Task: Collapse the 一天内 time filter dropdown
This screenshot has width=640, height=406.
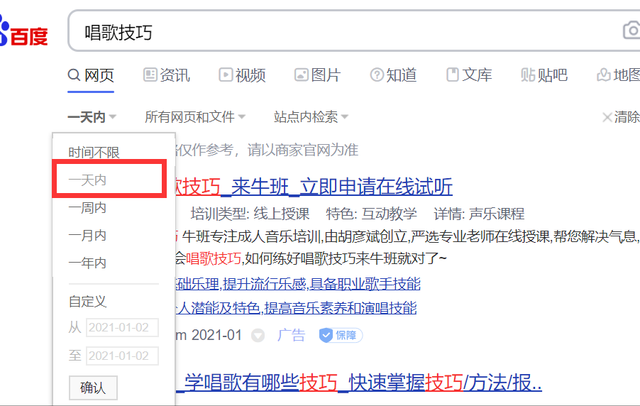Action: pos(92,117)
